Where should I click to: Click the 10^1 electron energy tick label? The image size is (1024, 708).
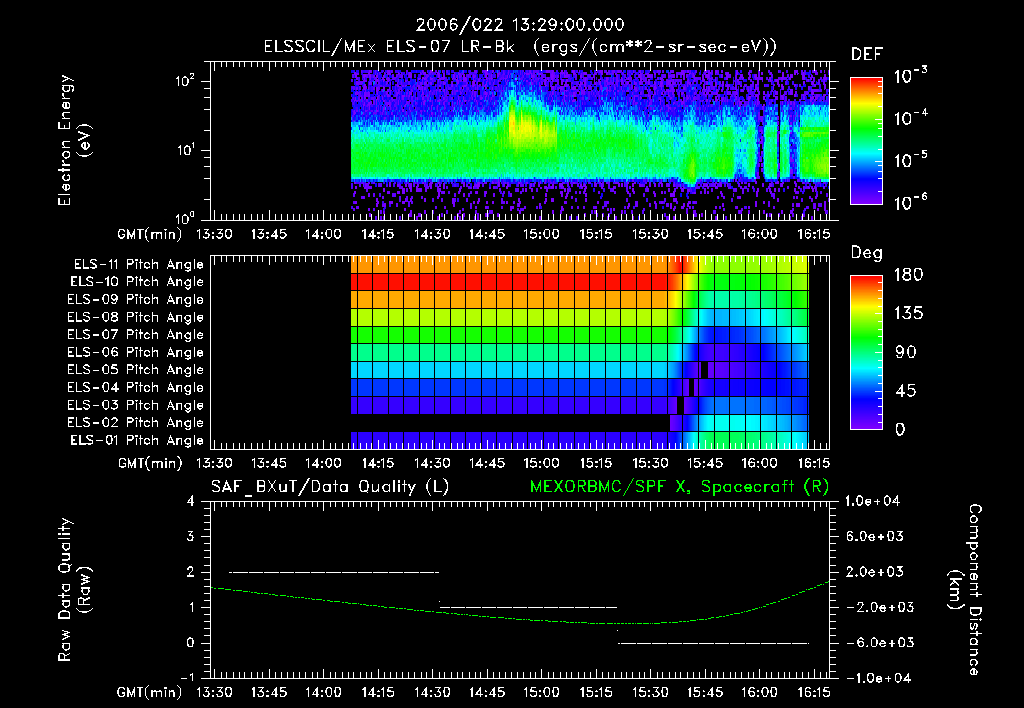(x=185, y=150)
